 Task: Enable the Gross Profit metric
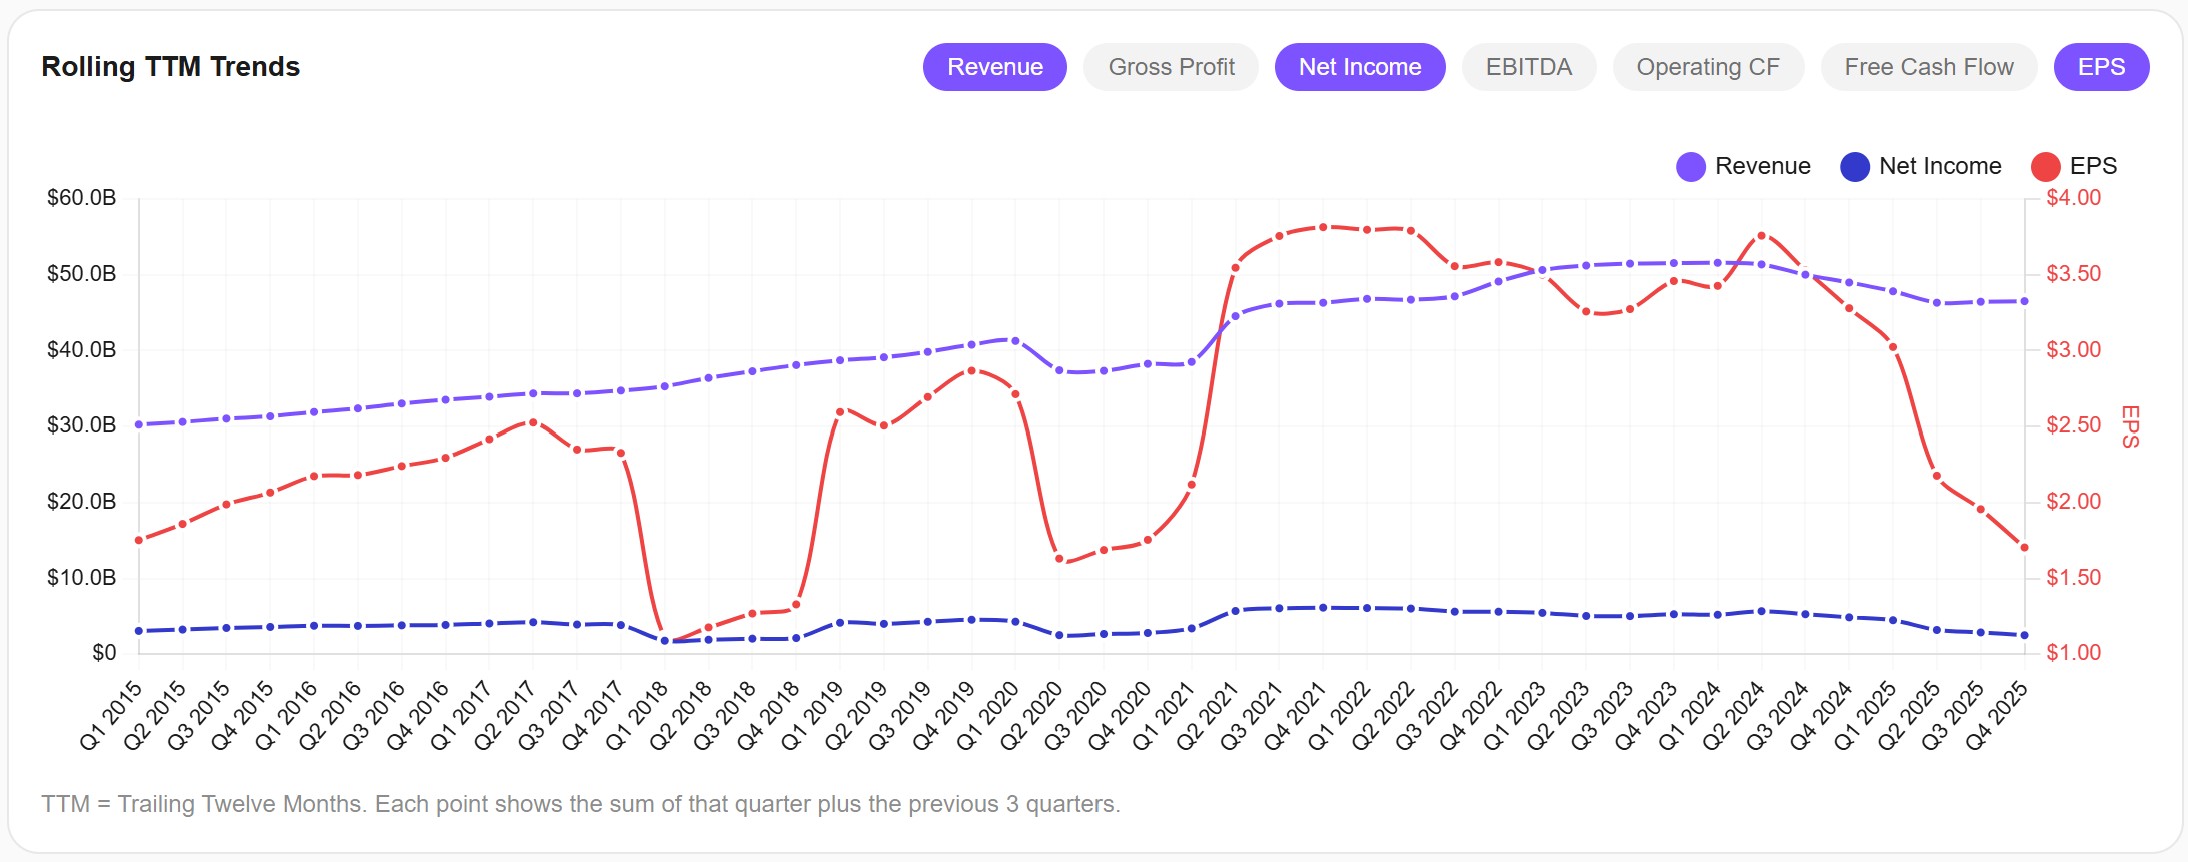(1170, 67)
